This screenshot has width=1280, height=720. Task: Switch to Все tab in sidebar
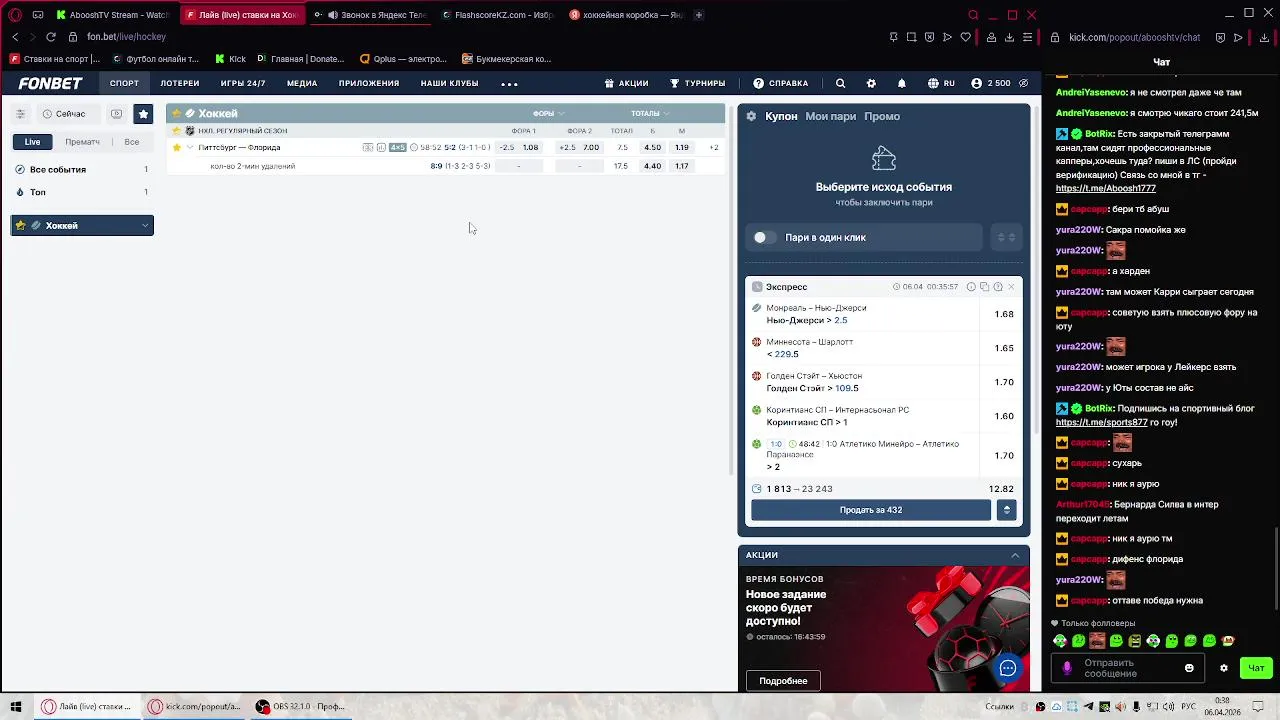tap(132, 142)
